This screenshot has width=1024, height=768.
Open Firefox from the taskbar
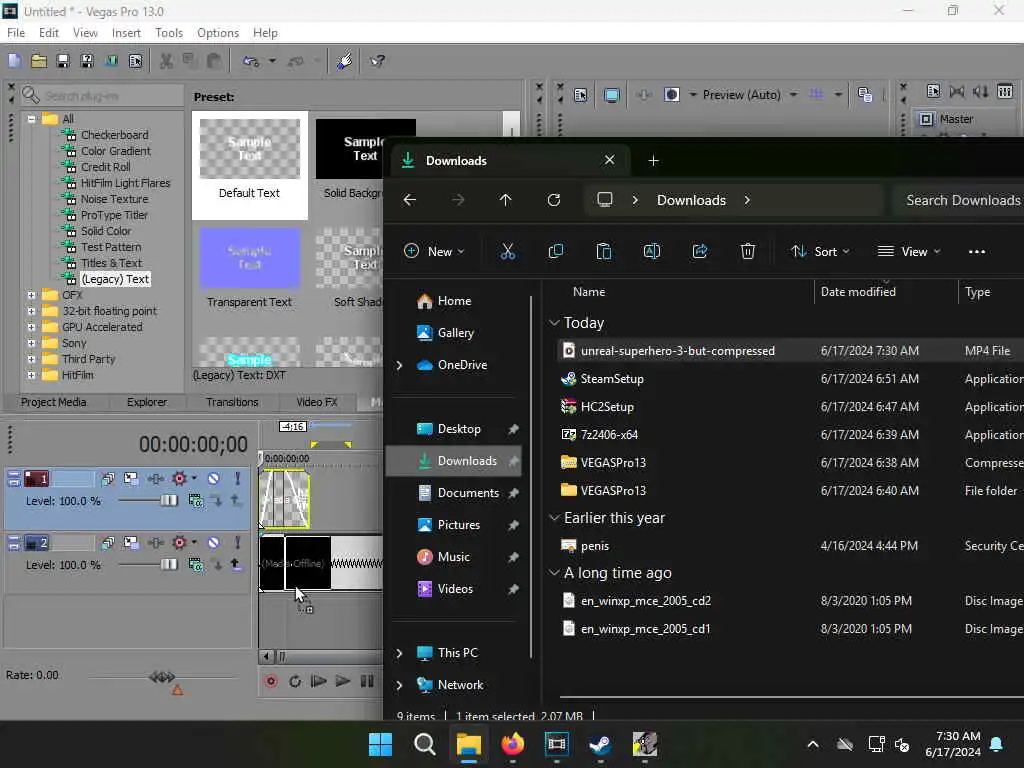pyautogui.click(x=513, y=744)
